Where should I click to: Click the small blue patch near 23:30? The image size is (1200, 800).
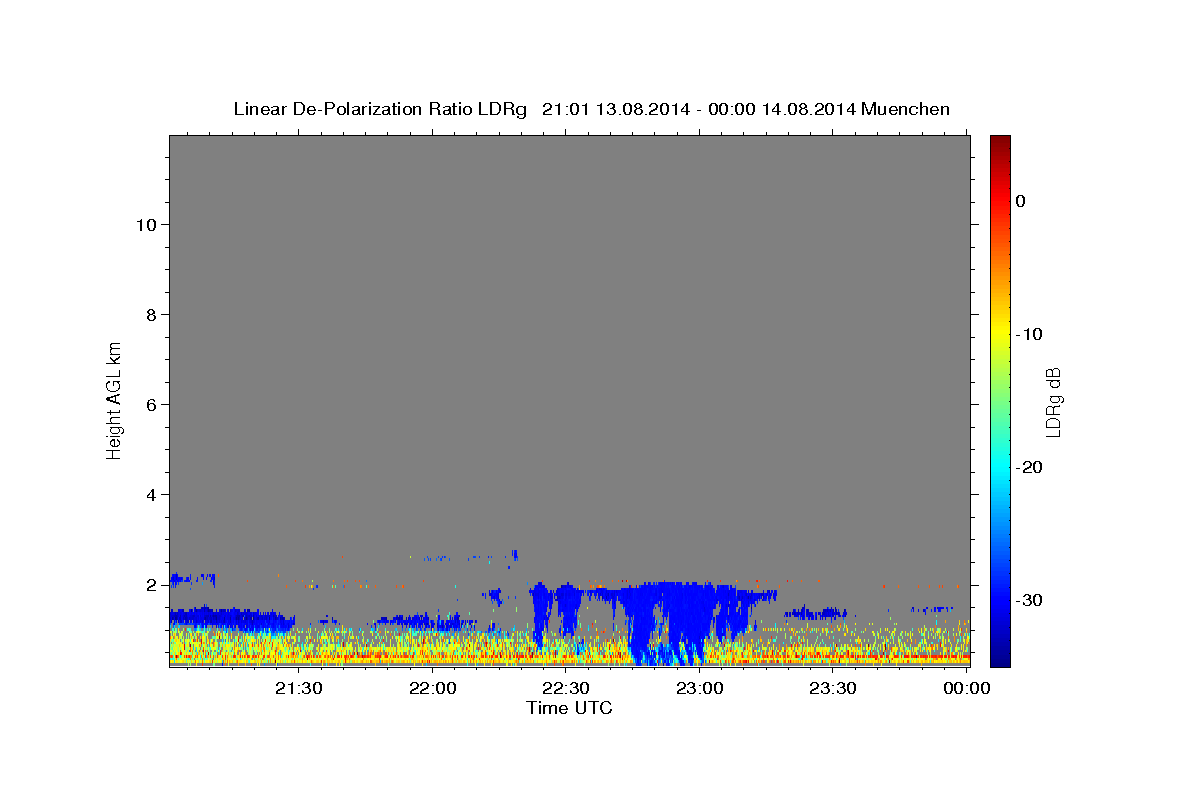[815, 612]
